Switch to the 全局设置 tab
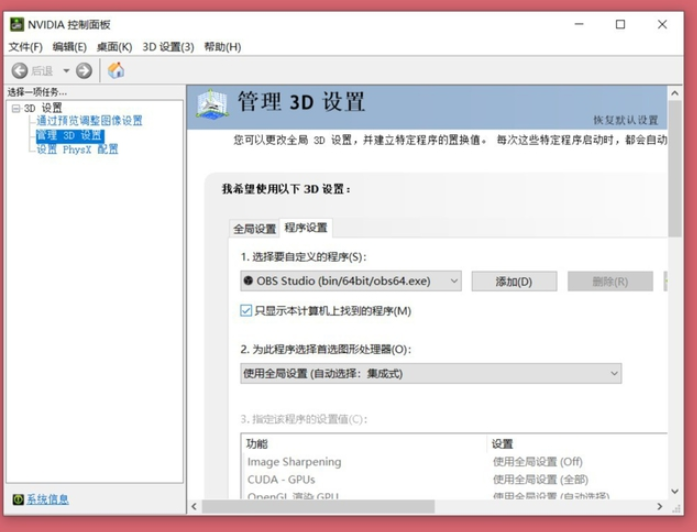Screen dimensions: 697x532 (254, 229)
